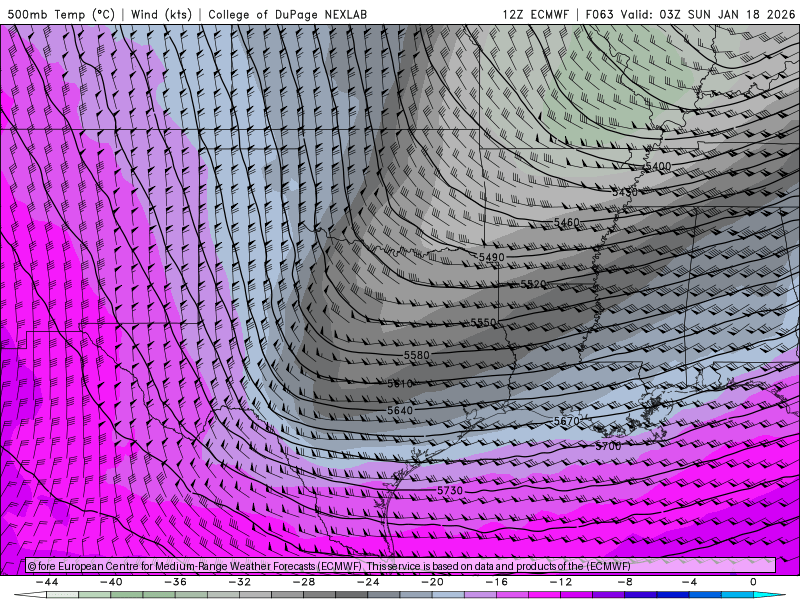Click the cyan arrow tip of colorbar

tap(768, 595)
